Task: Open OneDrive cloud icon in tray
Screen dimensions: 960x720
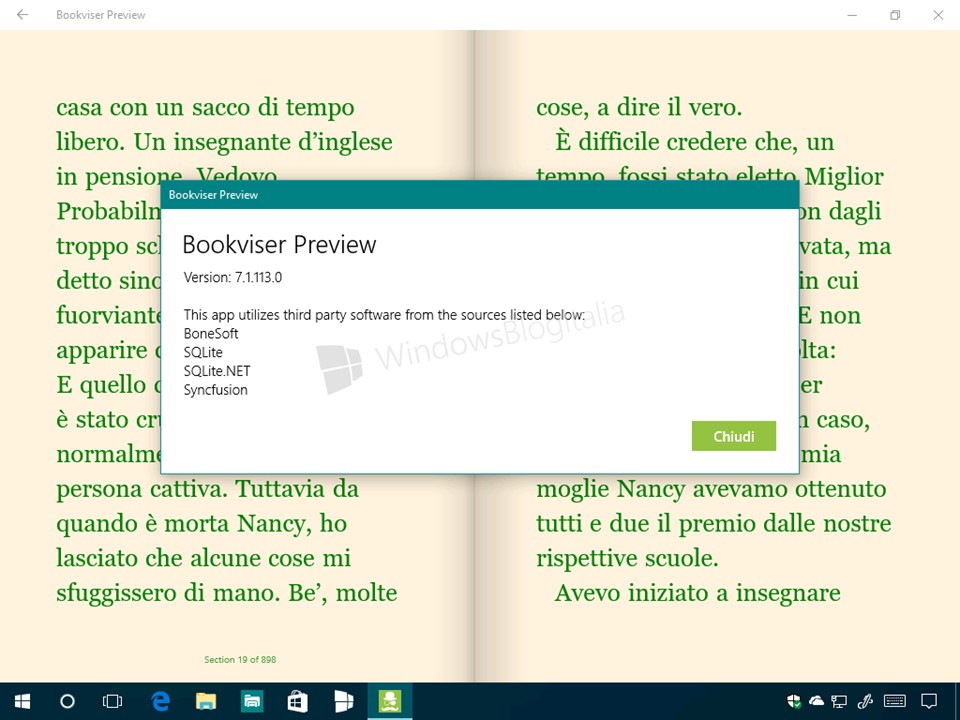Action: [x=816, y=701]
